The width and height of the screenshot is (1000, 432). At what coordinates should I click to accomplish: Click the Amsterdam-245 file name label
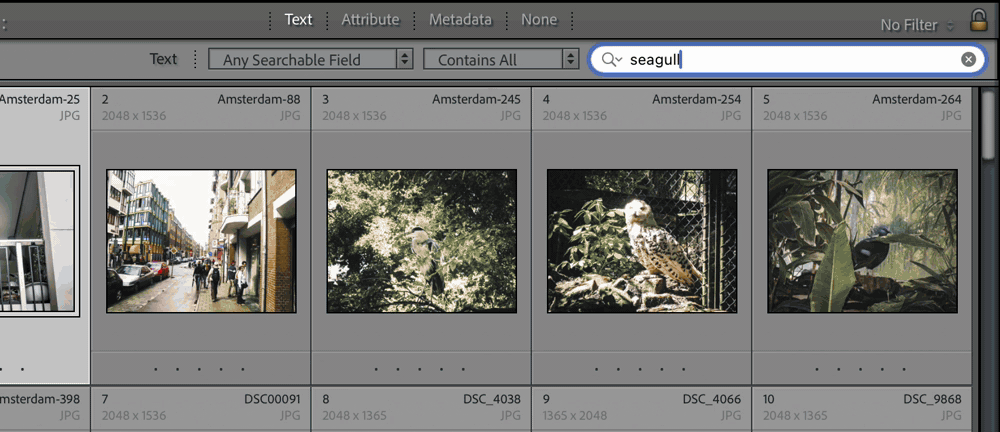[x=476, y=100]
